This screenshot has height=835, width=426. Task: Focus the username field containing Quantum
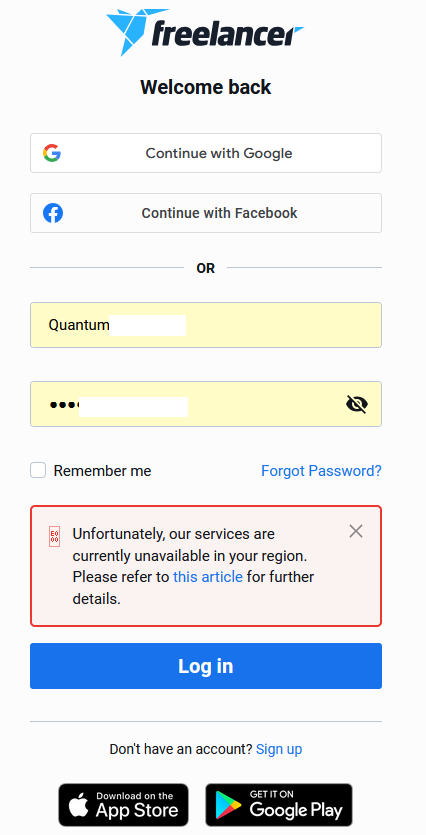pyautogui.click(x=206, y=325)
